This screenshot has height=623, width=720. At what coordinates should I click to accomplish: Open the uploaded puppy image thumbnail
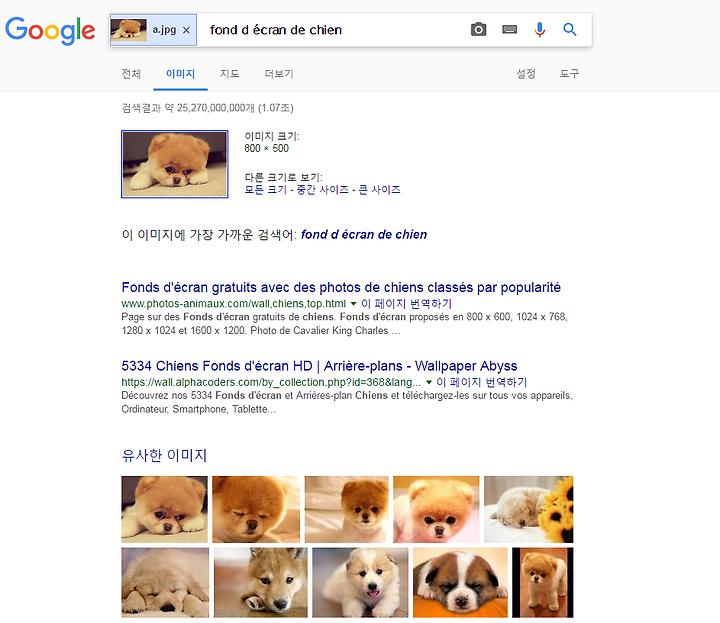pyautogui.click(x=174, y=164)
